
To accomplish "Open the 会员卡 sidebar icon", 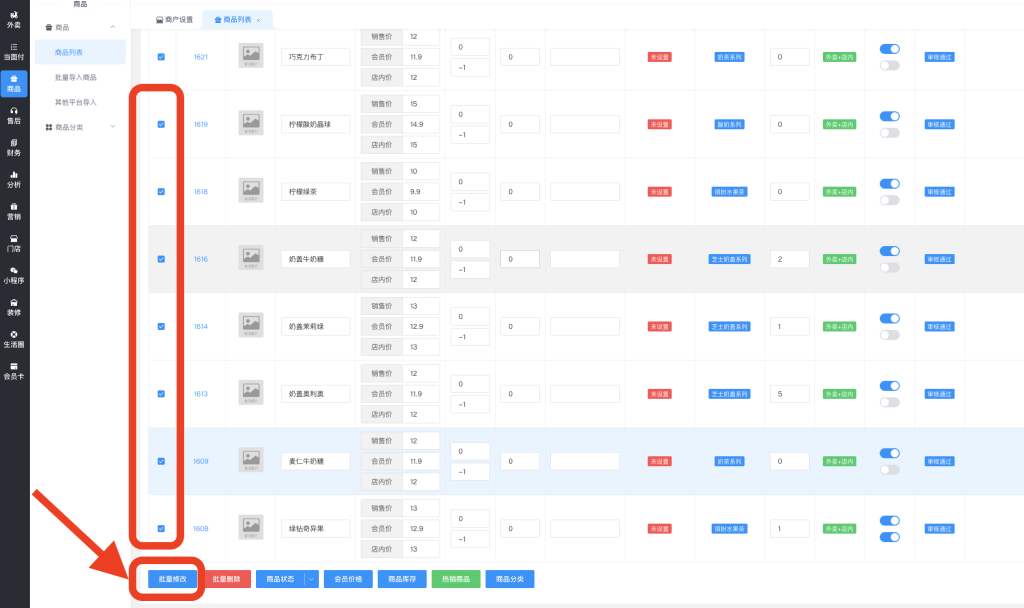I will 14,371.
